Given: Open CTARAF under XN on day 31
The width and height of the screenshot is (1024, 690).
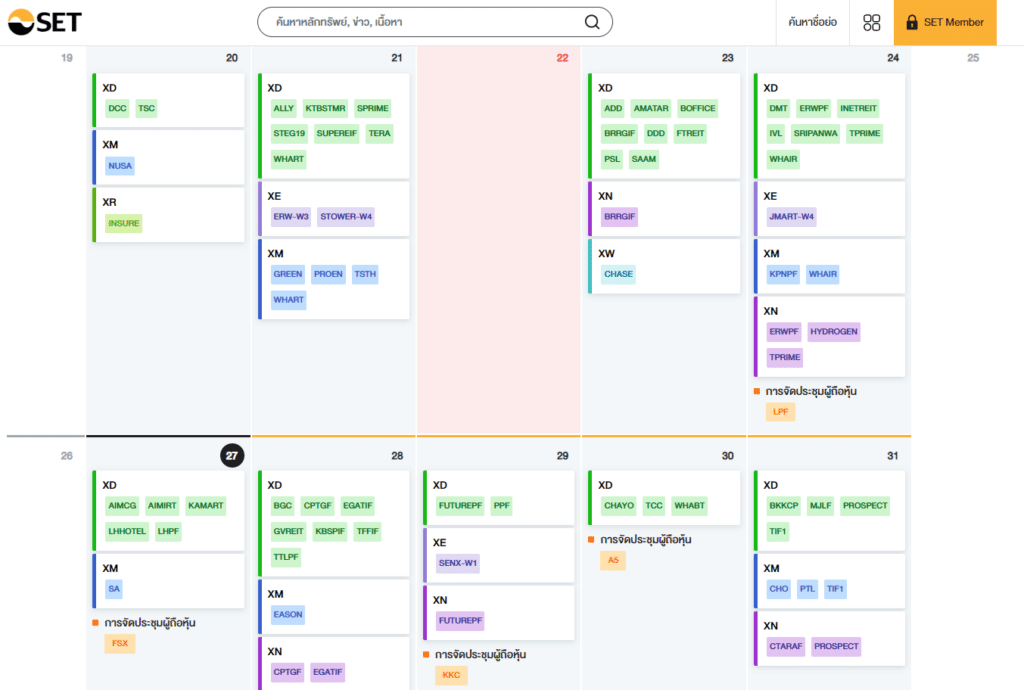Looking at the screenshot, I should click(x=786, y=646).
